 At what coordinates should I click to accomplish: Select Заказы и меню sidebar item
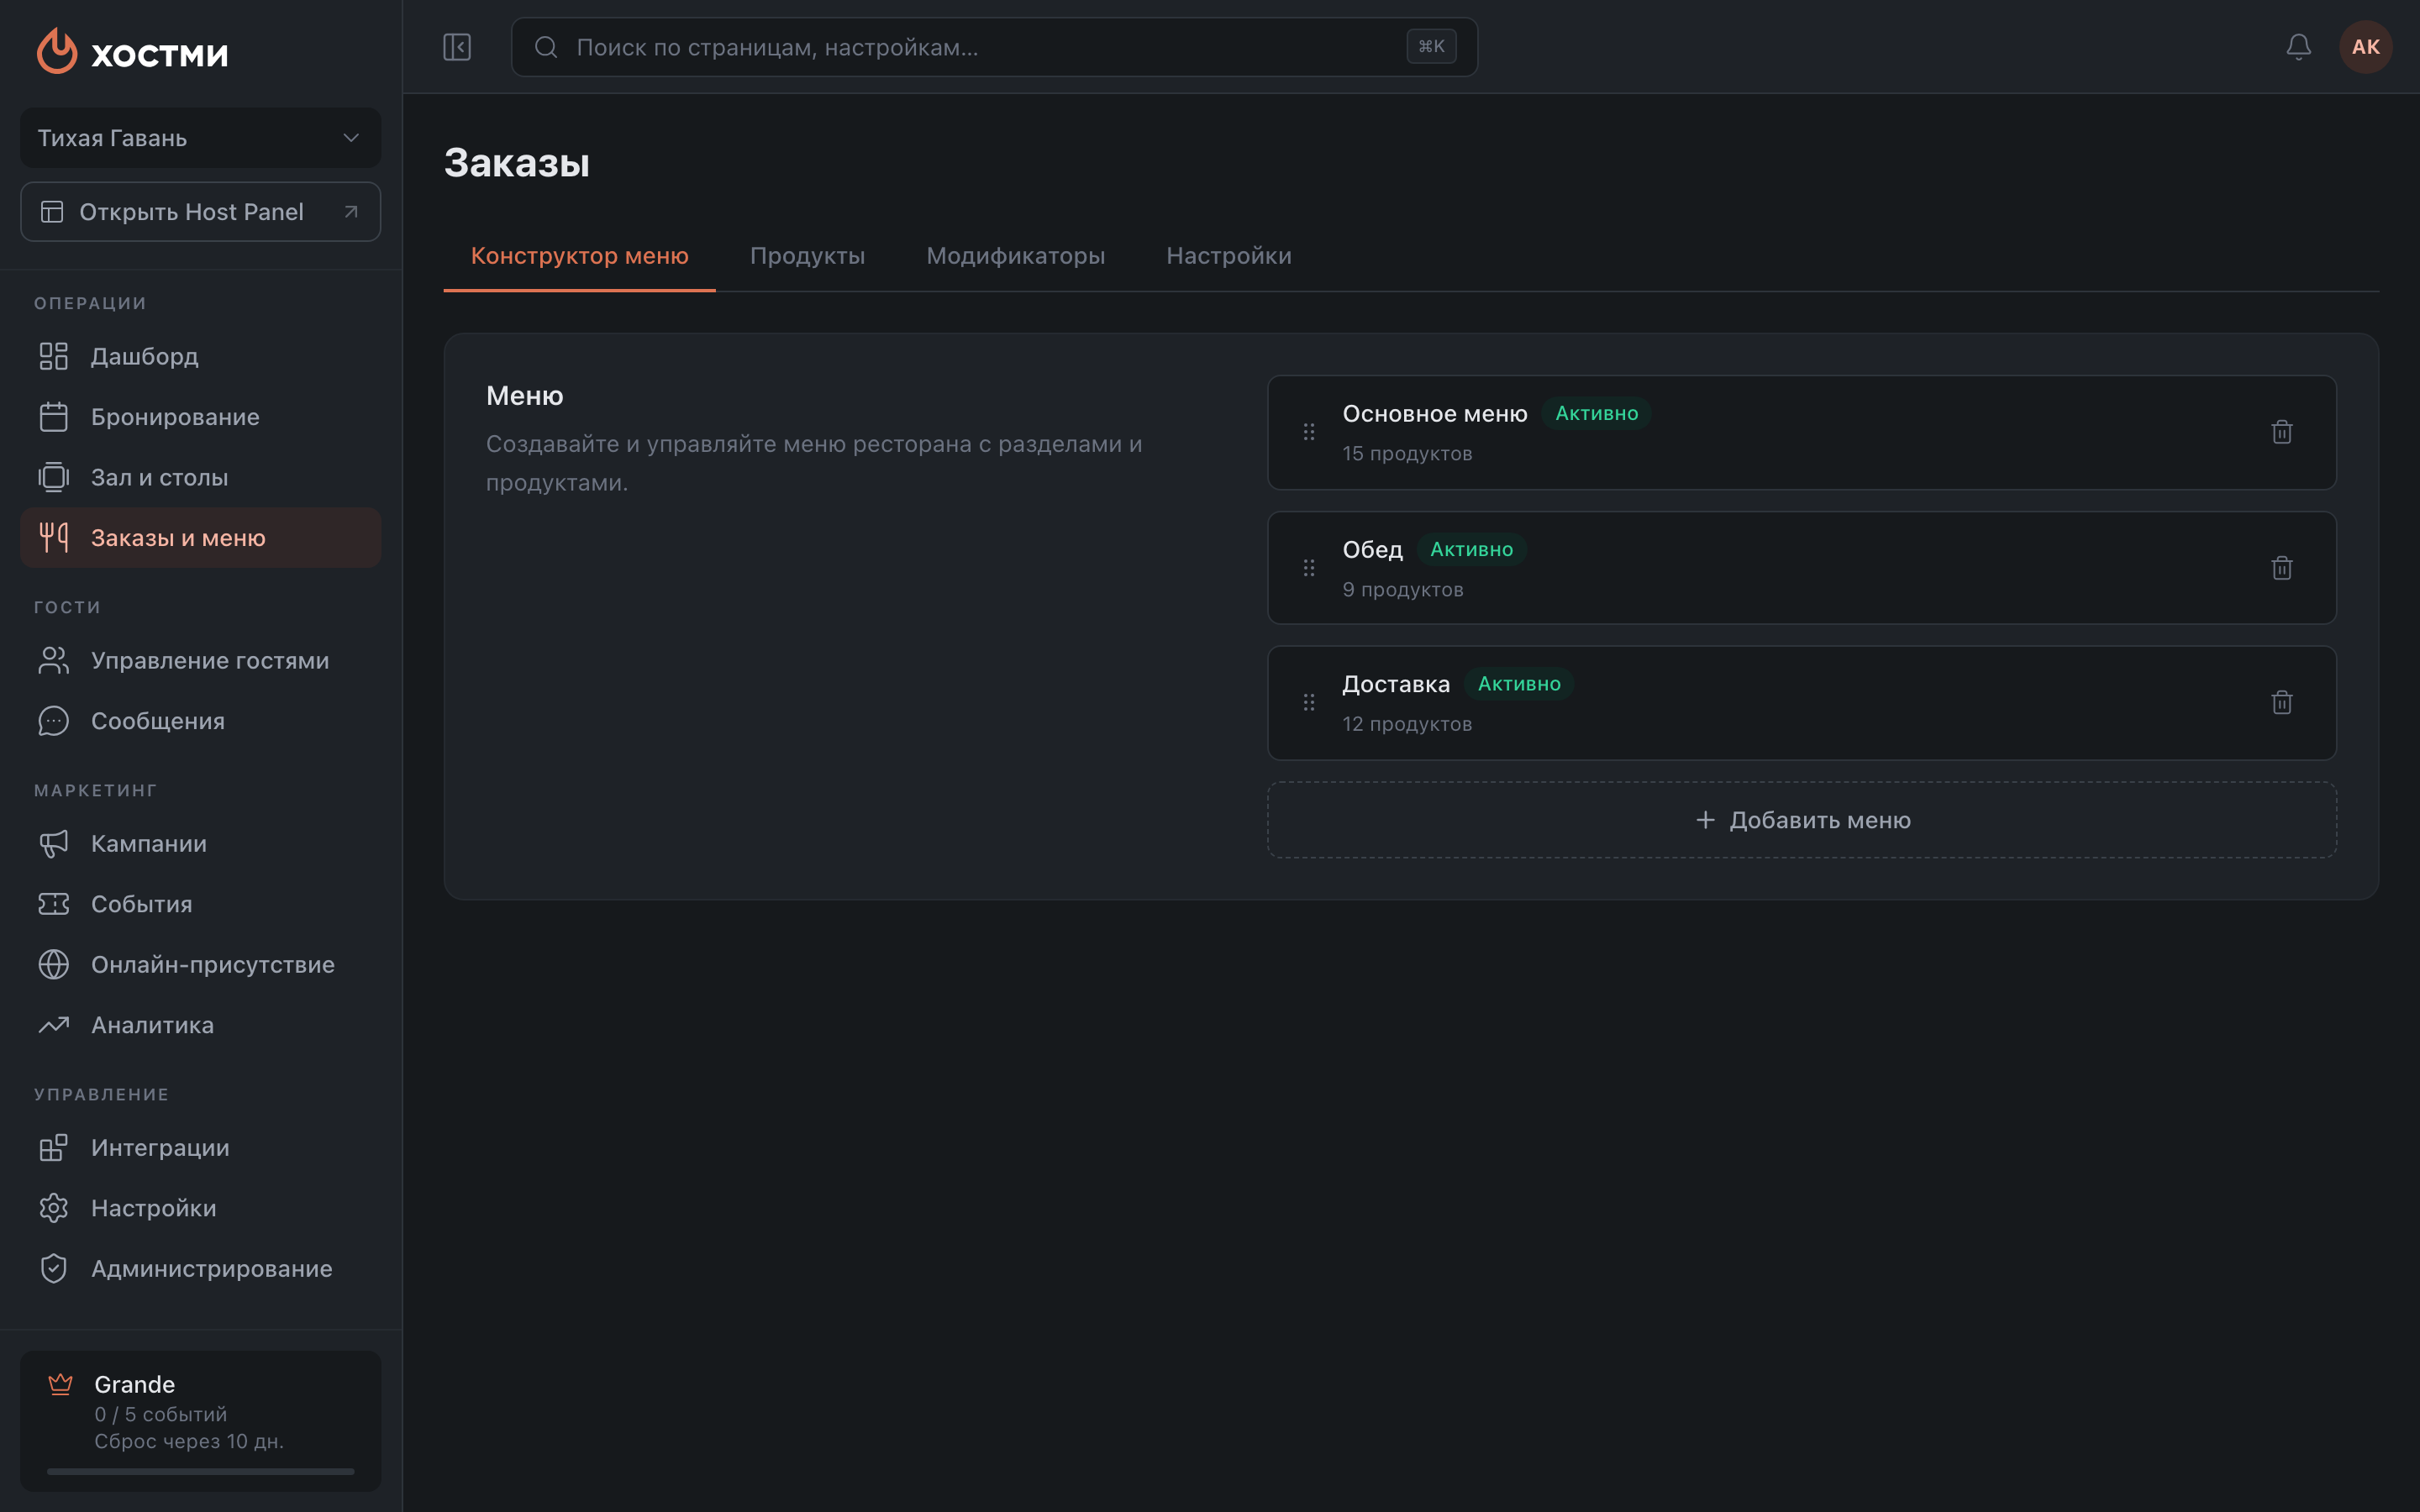tap(201, 538)
